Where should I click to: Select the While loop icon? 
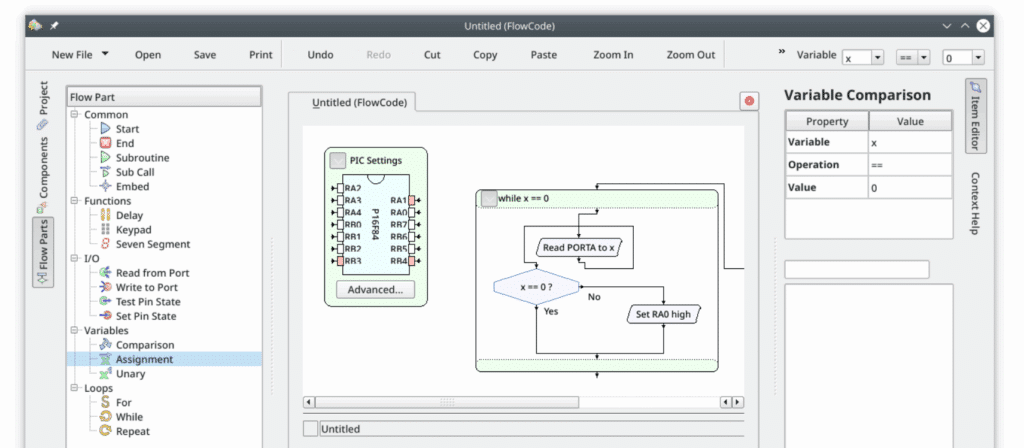105,417
